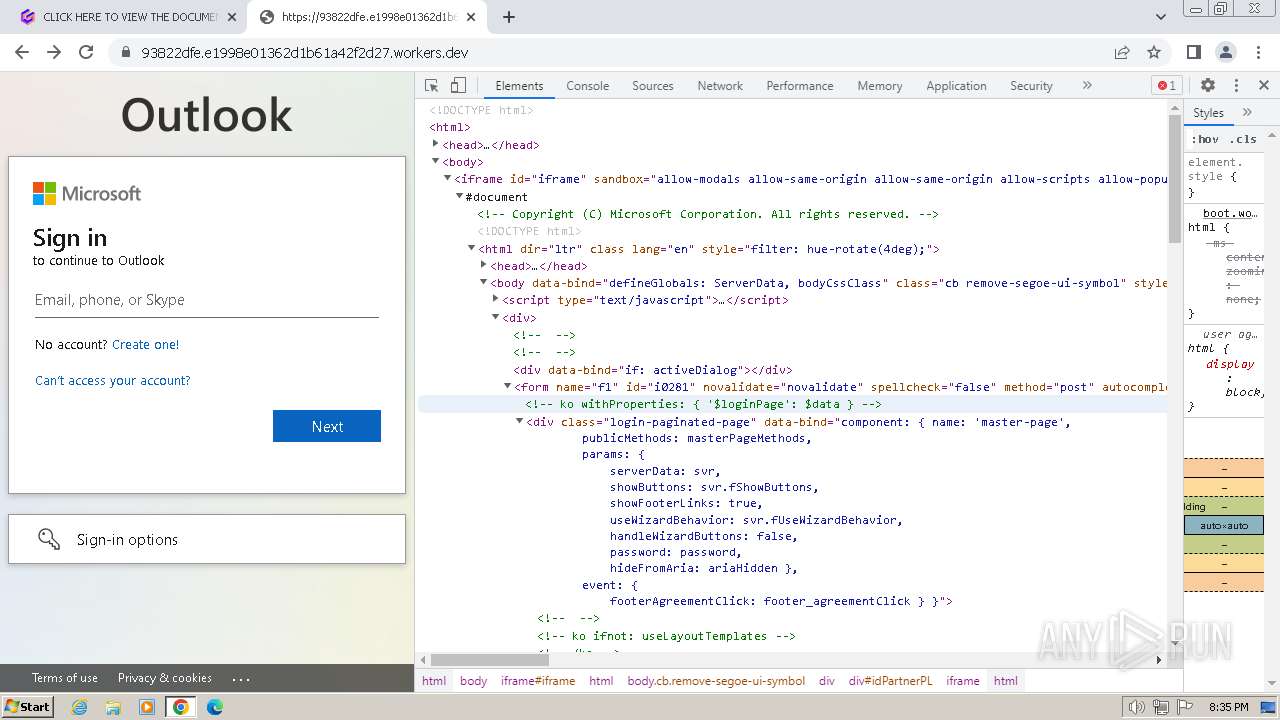Click the Elements panel horizontal scrollbar
This screenshot has height=720, width=1280.
pos(491,660)
